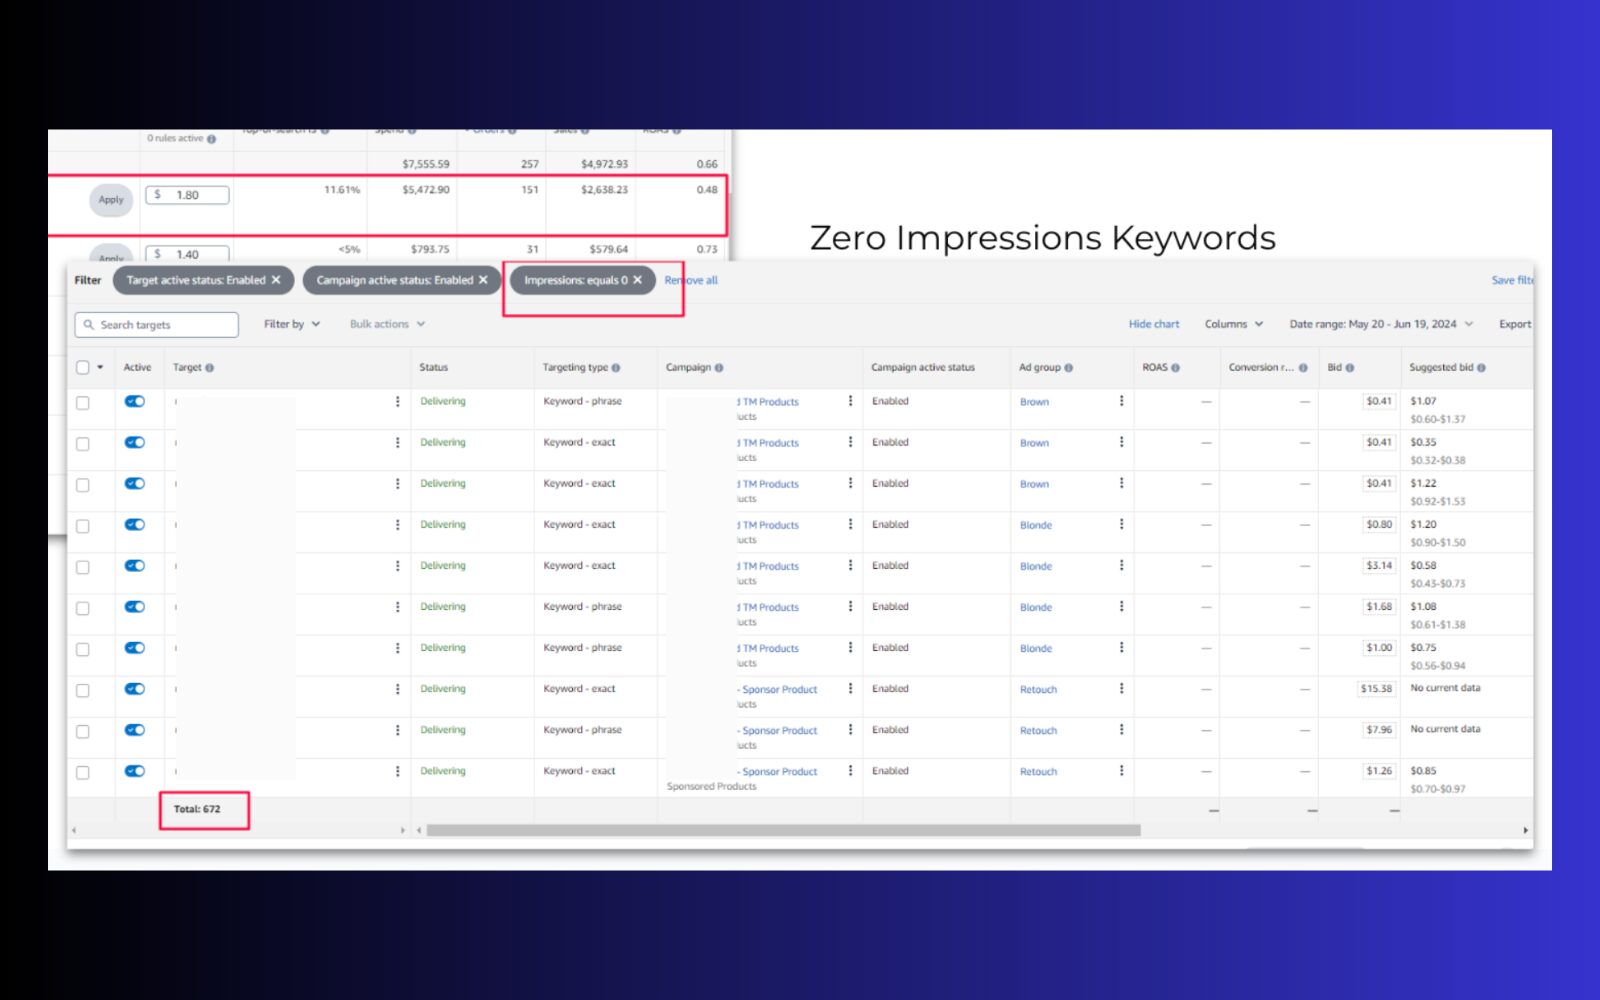Toggle active switch in $0.58 suggested bid row
The image size is (1600, 1000).
pyautogui.click(x=135, y=565)
